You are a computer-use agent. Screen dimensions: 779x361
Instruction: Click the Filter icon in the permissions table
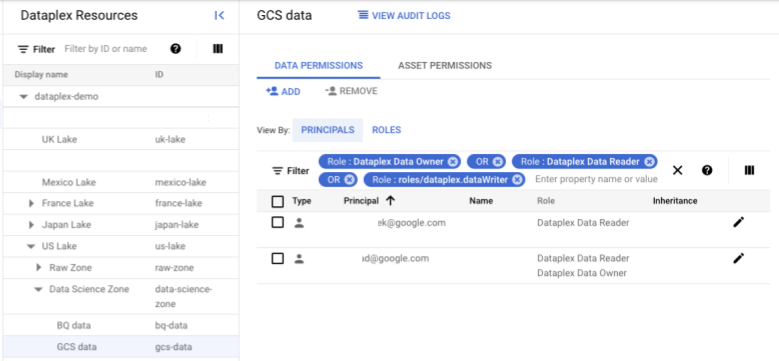(277, 171)
